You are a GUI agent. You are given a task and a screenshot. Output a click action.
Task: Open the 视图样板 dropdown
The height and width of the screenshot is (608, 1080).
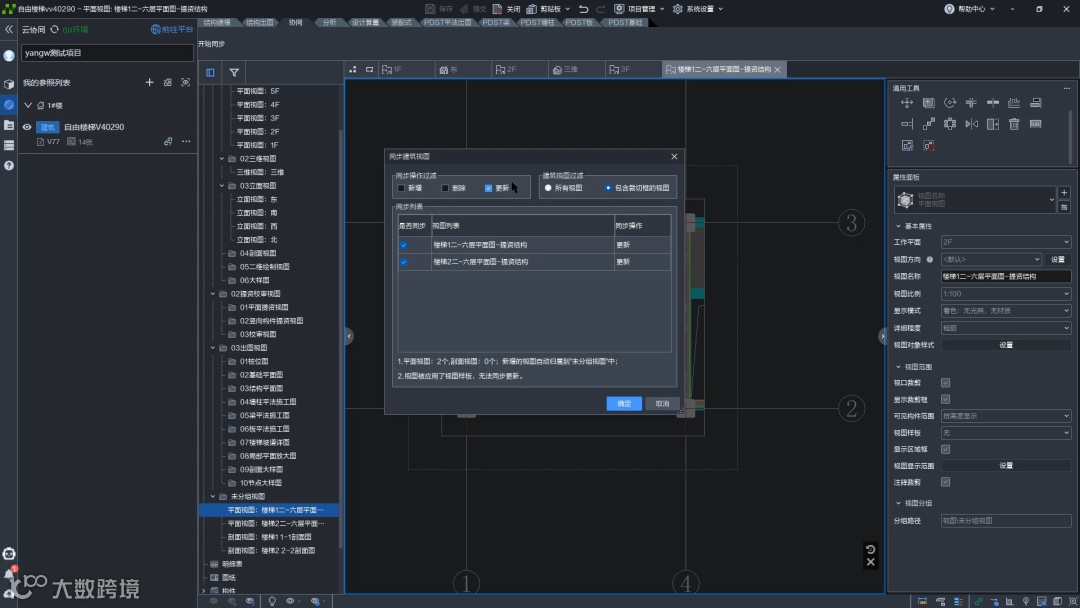[1006, 432]
